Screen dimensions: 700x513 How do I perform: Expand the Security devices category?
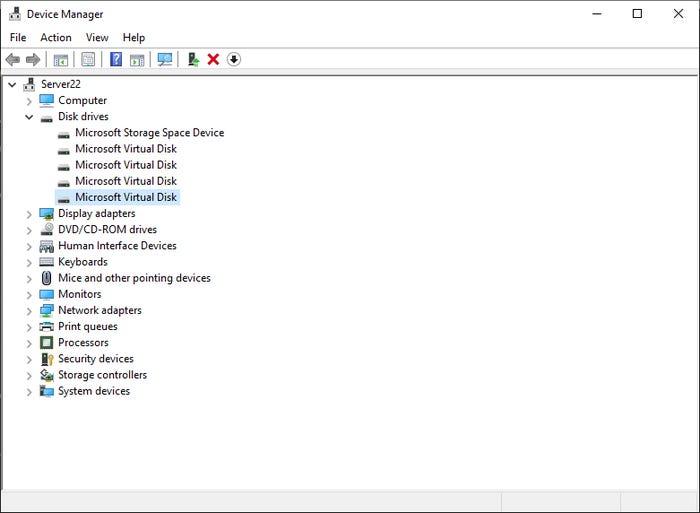[x=29, y=359]
